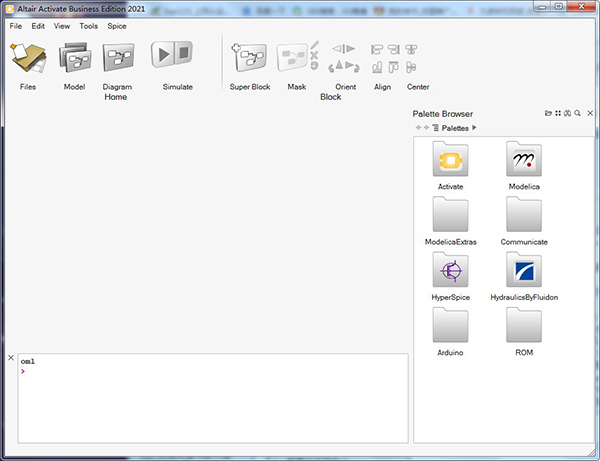The width and height of the screenshot is (600, 461).
Task: Align blocks to right edges
Action: 393,49
